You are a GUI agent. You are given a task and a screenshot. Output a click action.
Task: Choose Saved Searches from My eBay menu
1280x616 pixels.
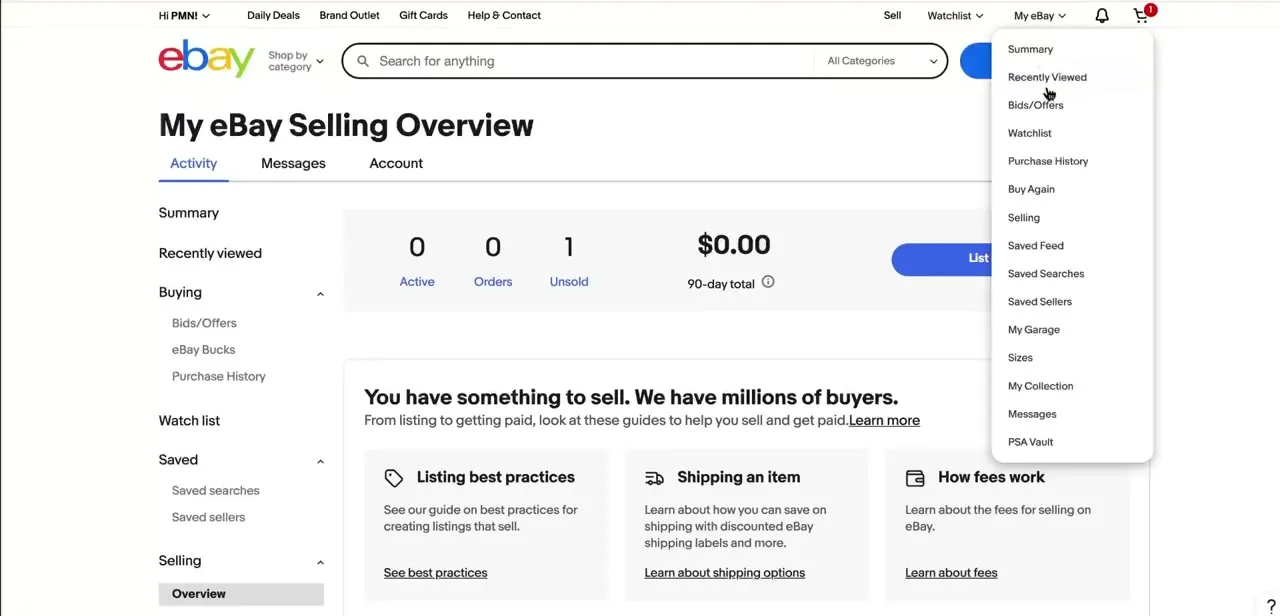(x=1046, y=273)
